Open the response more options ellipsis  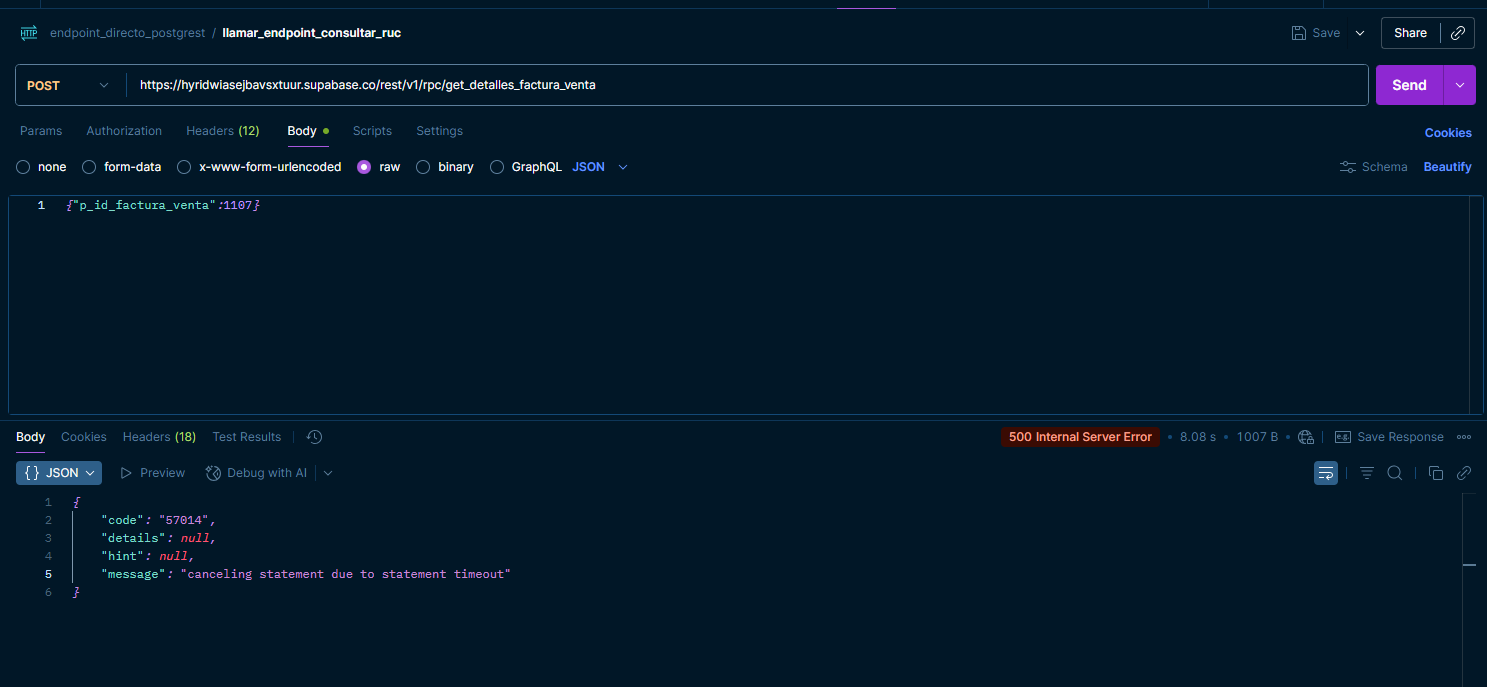pyautogui.click(x=1464, y=437)
